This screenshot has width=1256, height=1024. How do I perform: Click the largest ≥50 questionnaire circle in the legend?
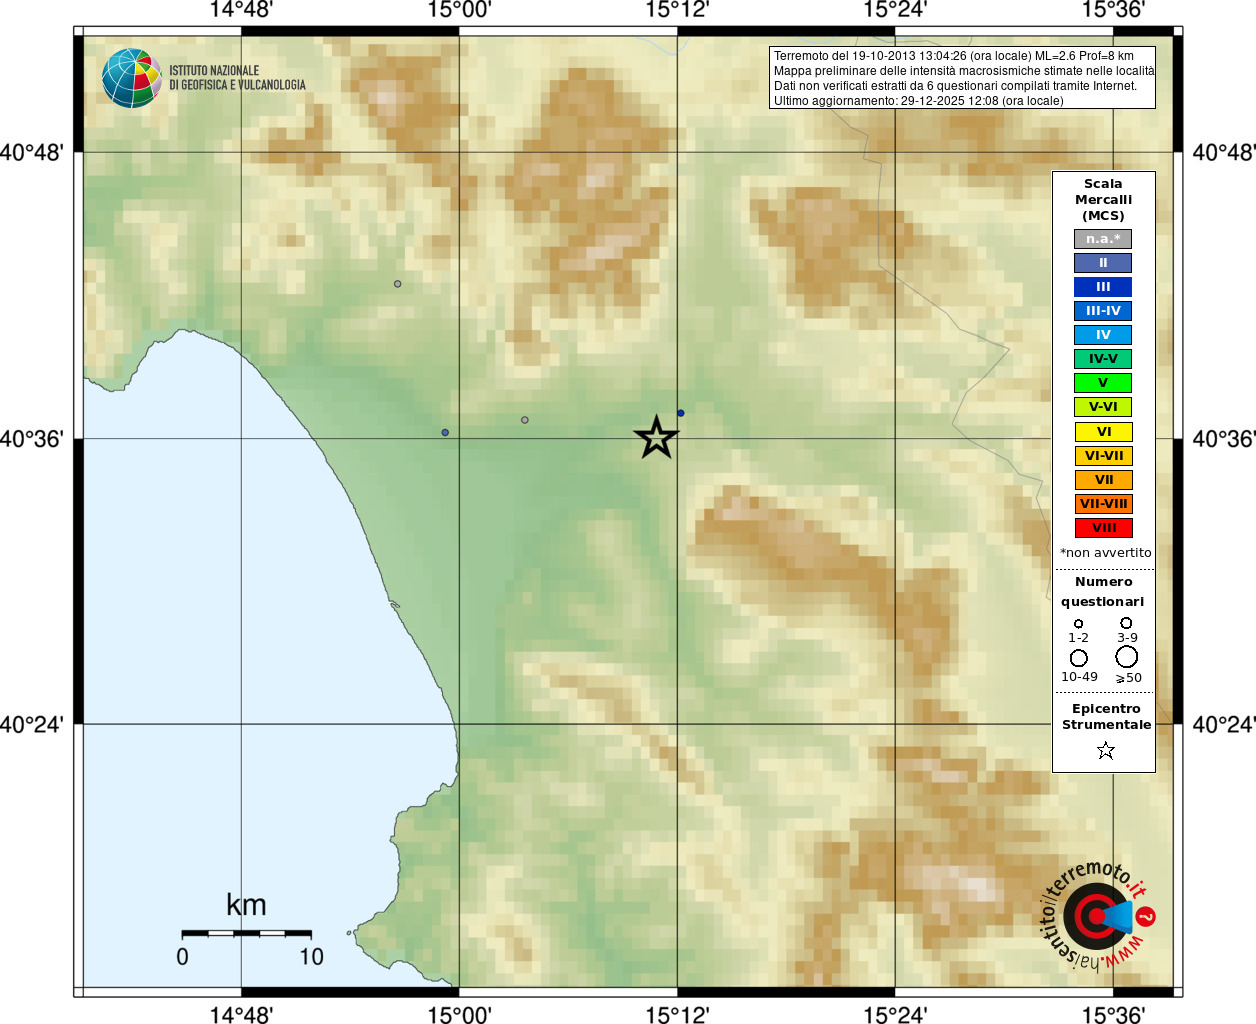(1127, 657)
